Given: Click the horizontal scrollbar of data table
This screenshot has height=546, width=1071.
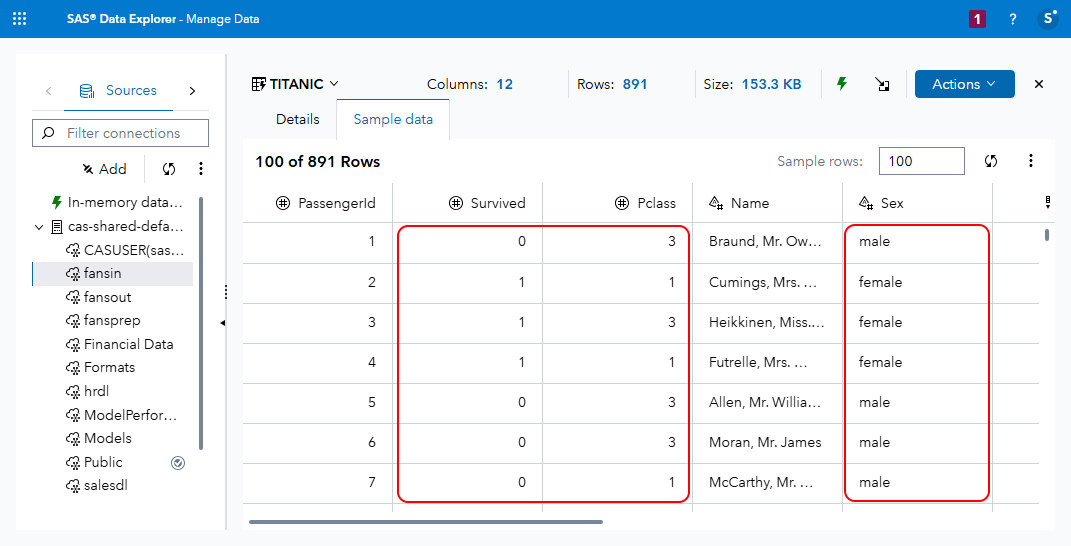Looking at the screenshot, I should pyautogui.click(x=426, y=522).
